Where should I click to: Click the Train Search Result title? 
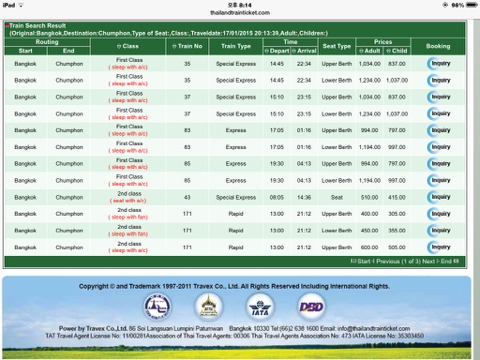click(x=37, y=26)
